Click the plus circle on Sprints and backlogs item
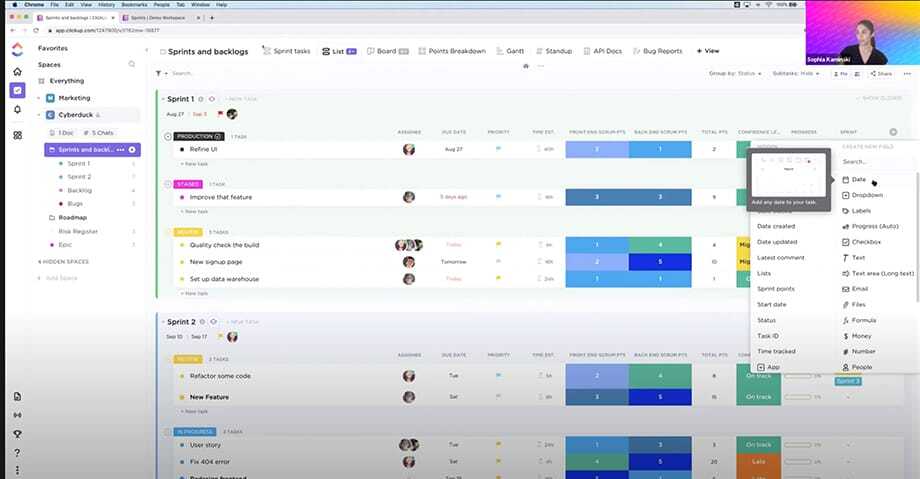This screenshot has width=920, height=479. click(x=132, y=150)
